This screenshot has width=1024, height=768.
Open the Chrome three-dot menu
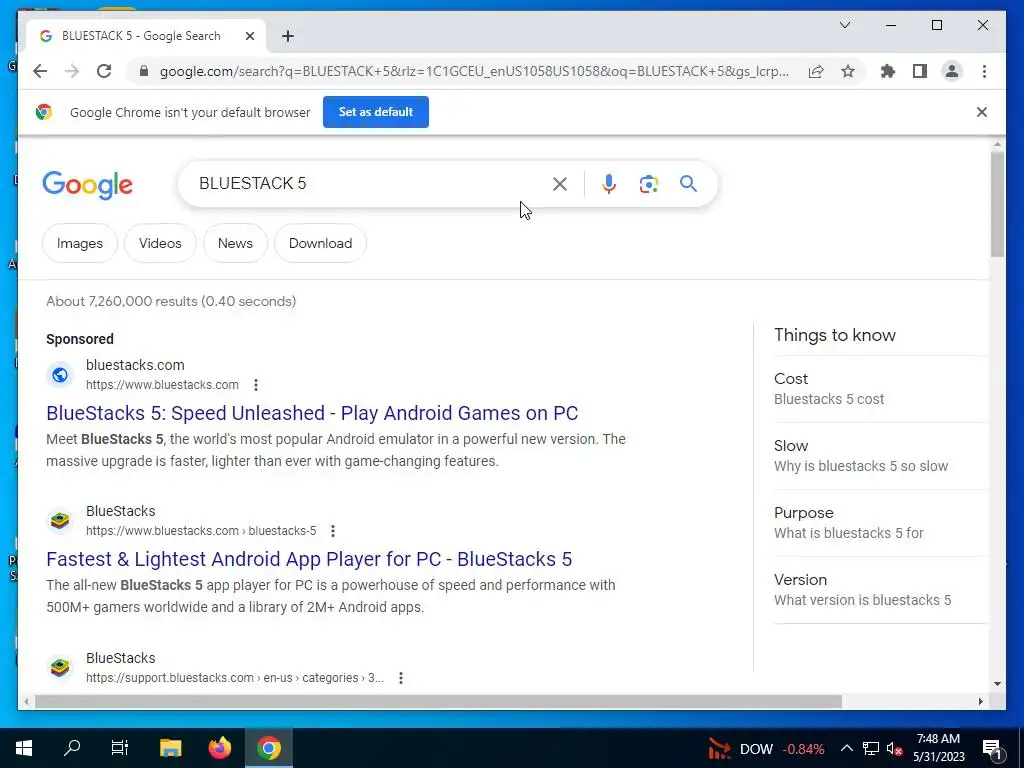pyautogui.click(x=984, y=71)
